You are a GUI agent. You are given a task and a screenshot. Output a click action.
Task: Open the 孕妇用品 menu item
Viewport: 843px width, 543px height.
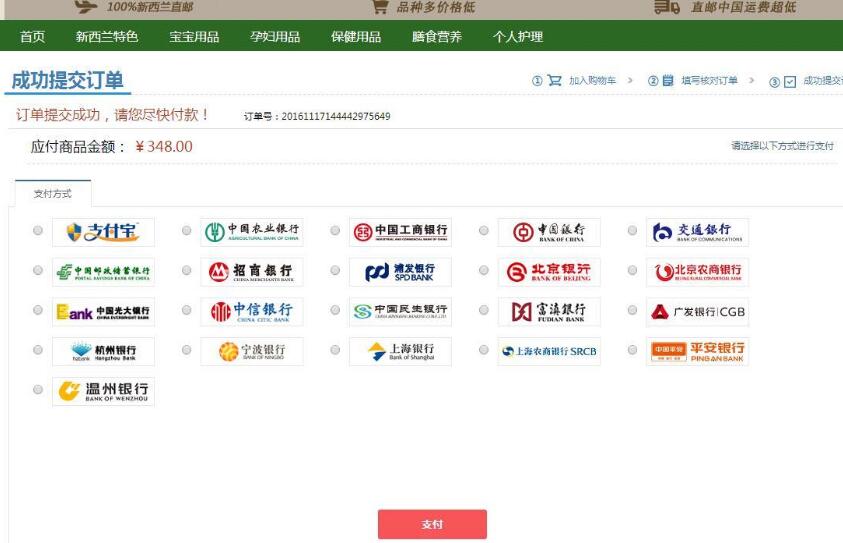275,37
